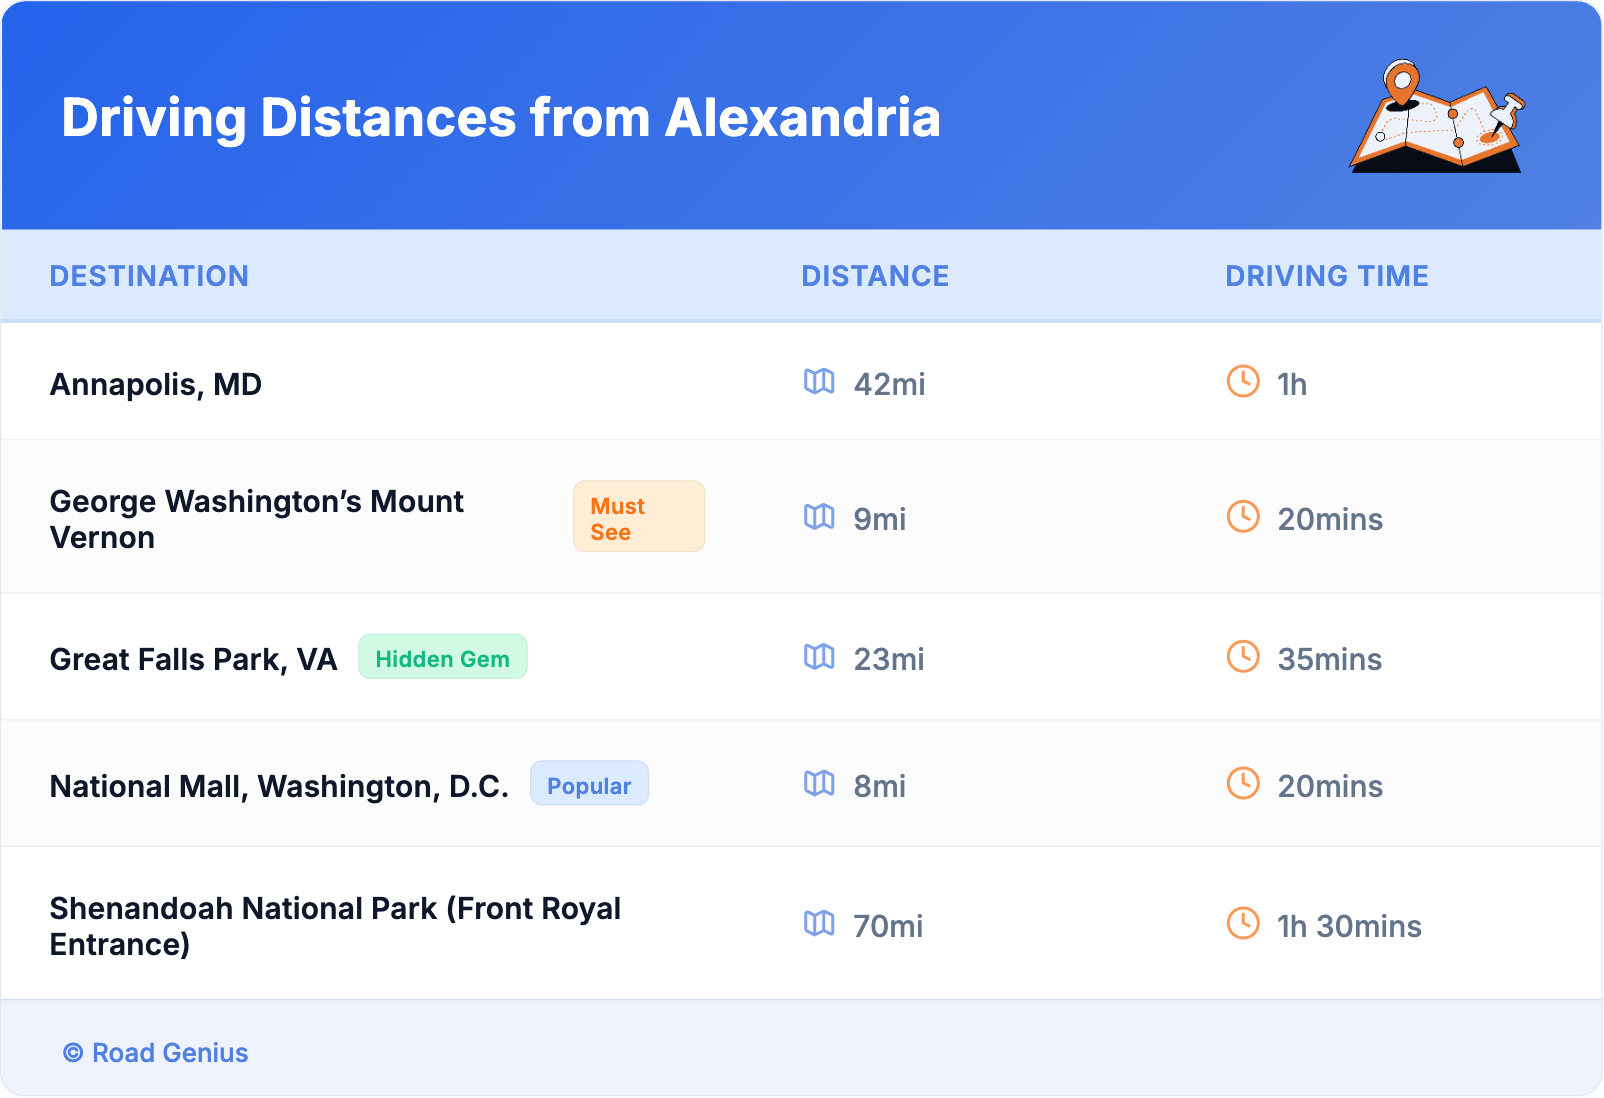
Task: Click the map icon next to 9mi
Action: click(819, 517)
